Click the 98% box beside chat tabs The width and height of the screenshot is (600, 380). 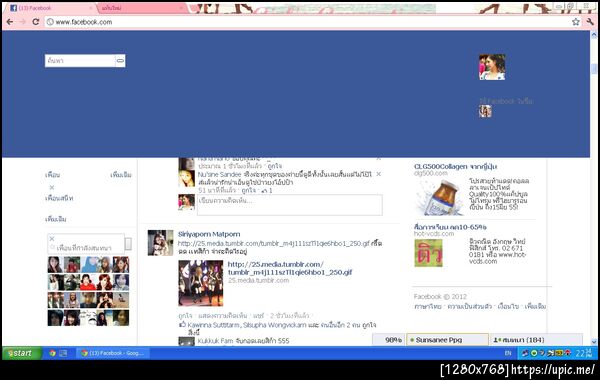tap(388, 340)
